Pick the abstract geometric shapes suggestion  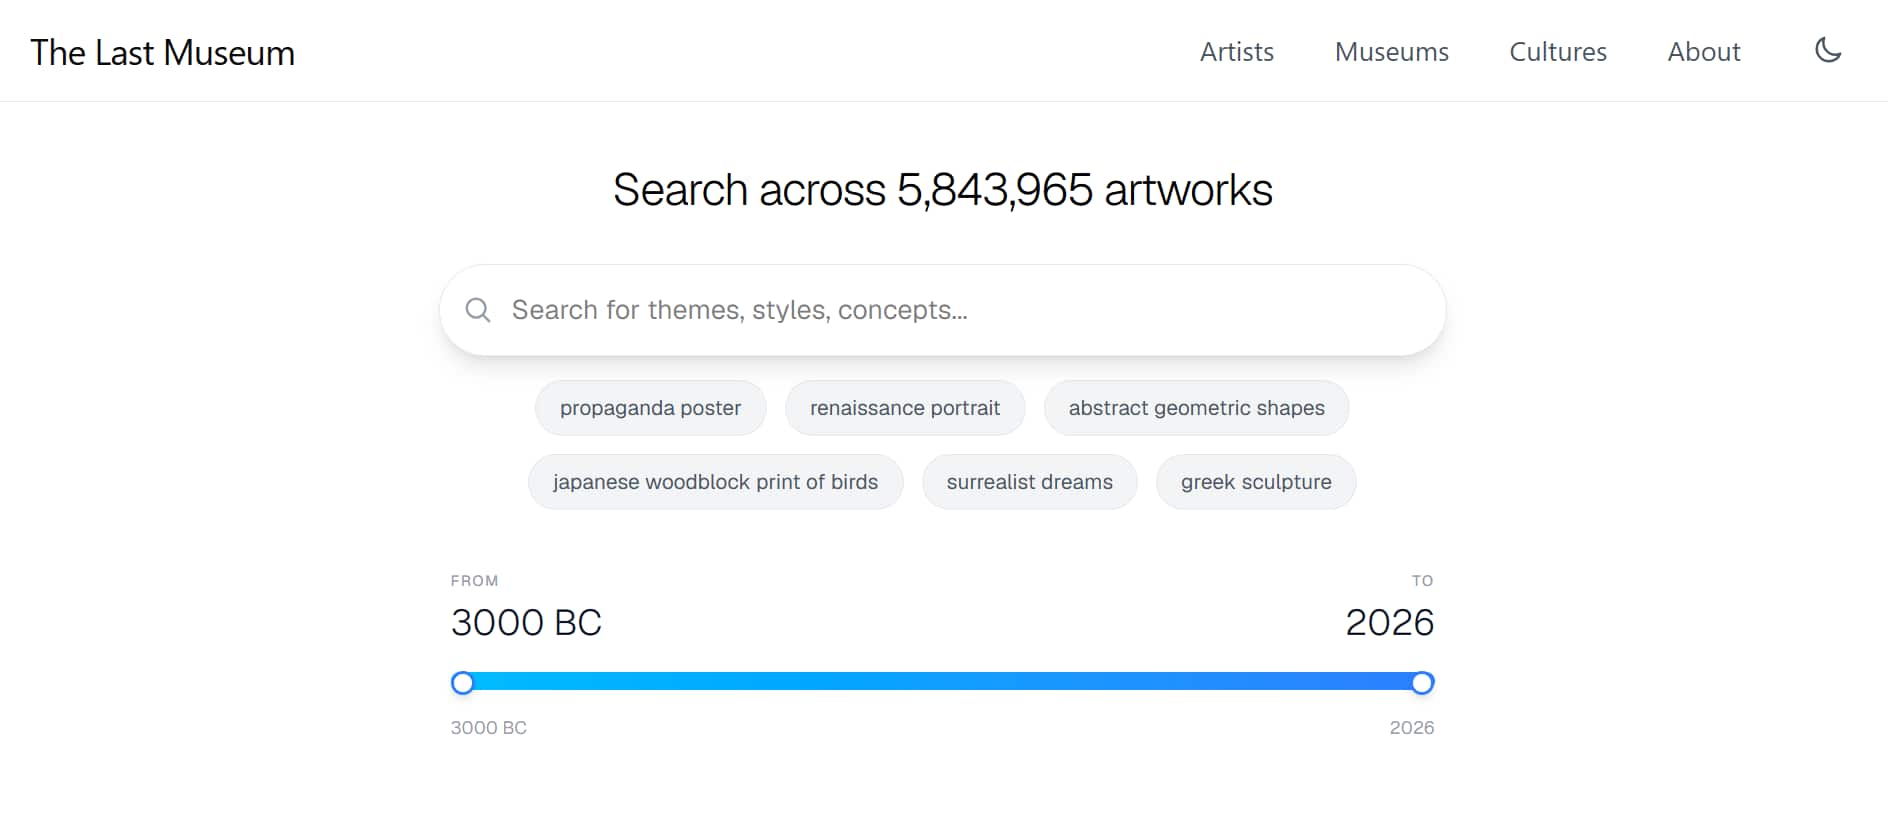1197,408
